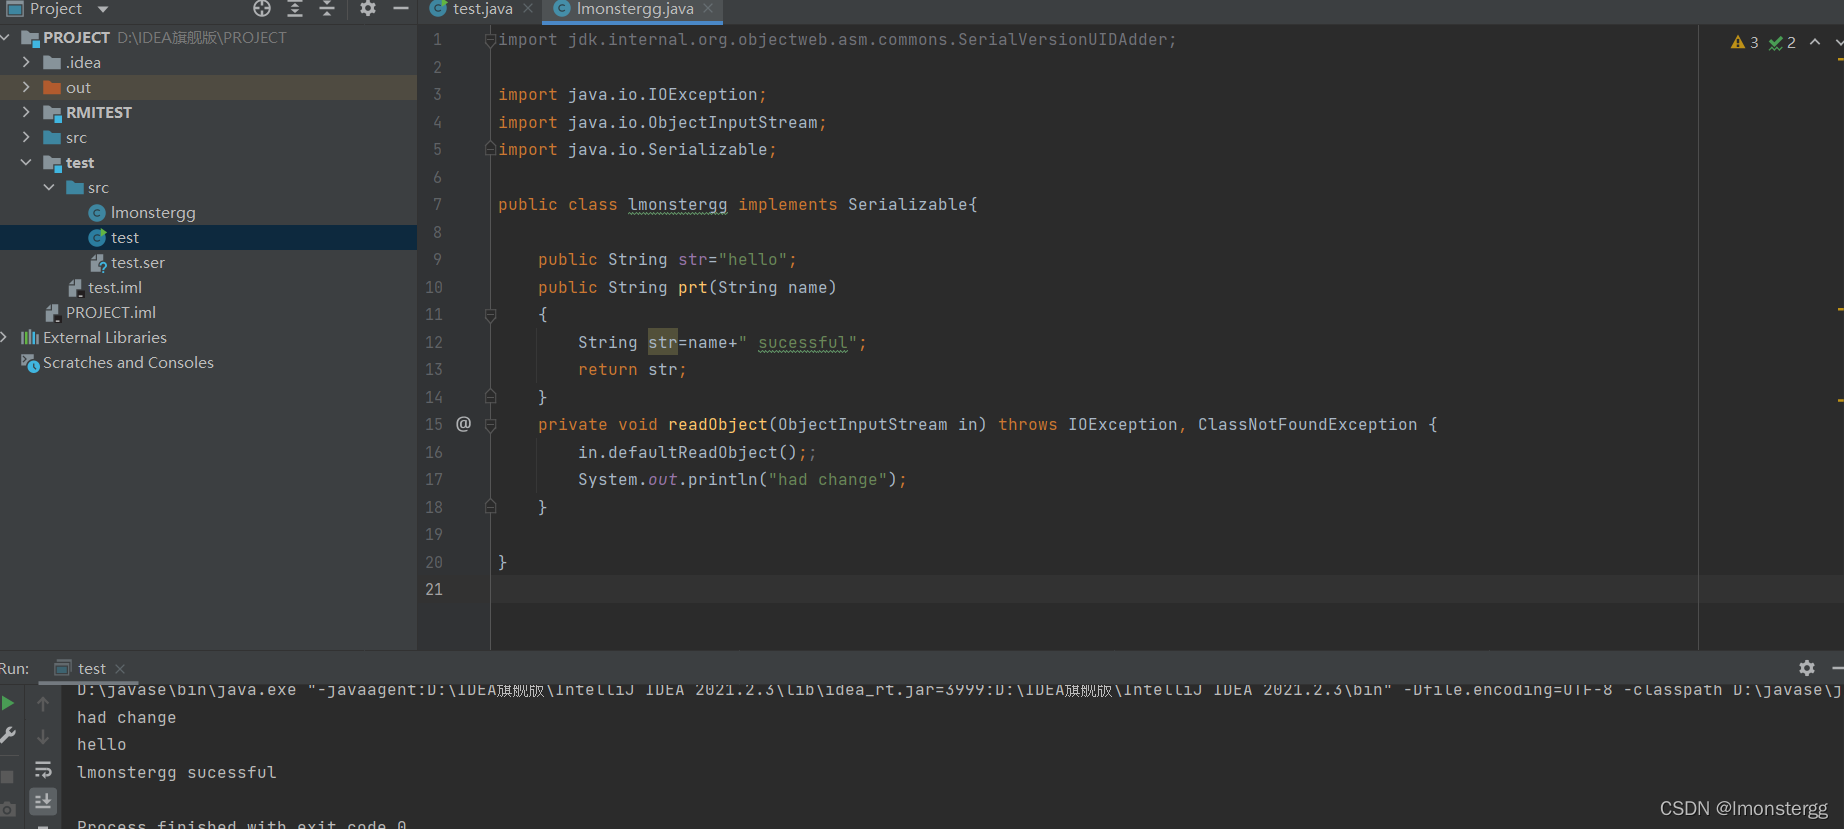This screenshot has height=829, width=1844.
Task: Click 'lmonstergg sucessful' console output
Action: coord(177,772)
